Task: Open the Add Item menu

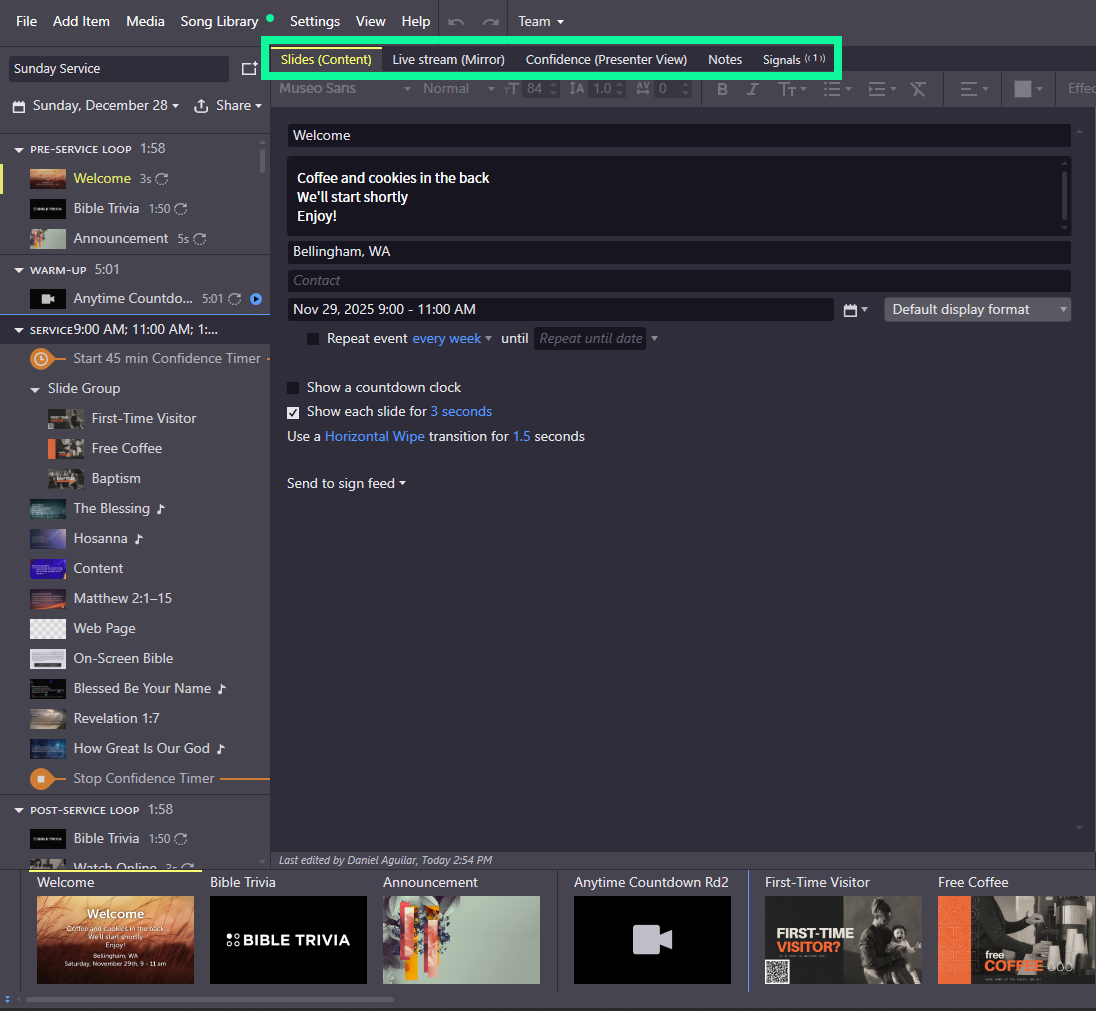Action: 81,22
